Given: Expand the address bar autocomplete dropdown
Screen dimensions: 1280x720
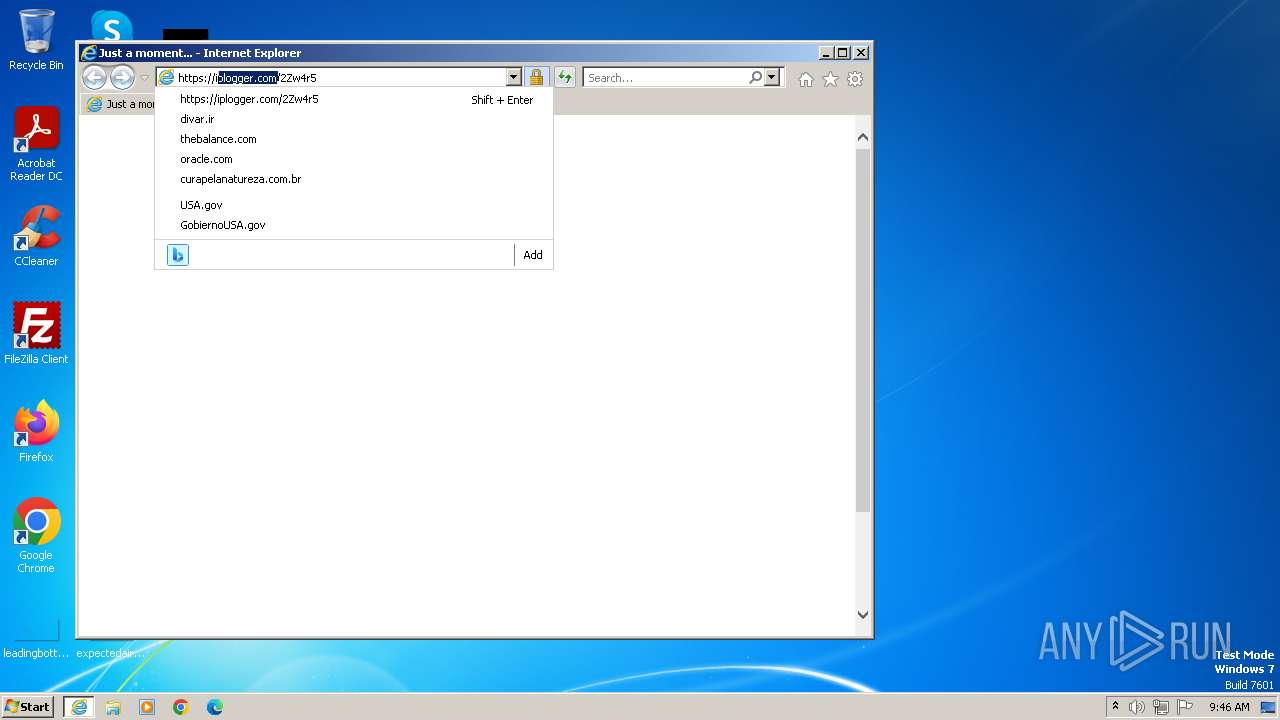Looking at the screenshot, I should point(513,77).
